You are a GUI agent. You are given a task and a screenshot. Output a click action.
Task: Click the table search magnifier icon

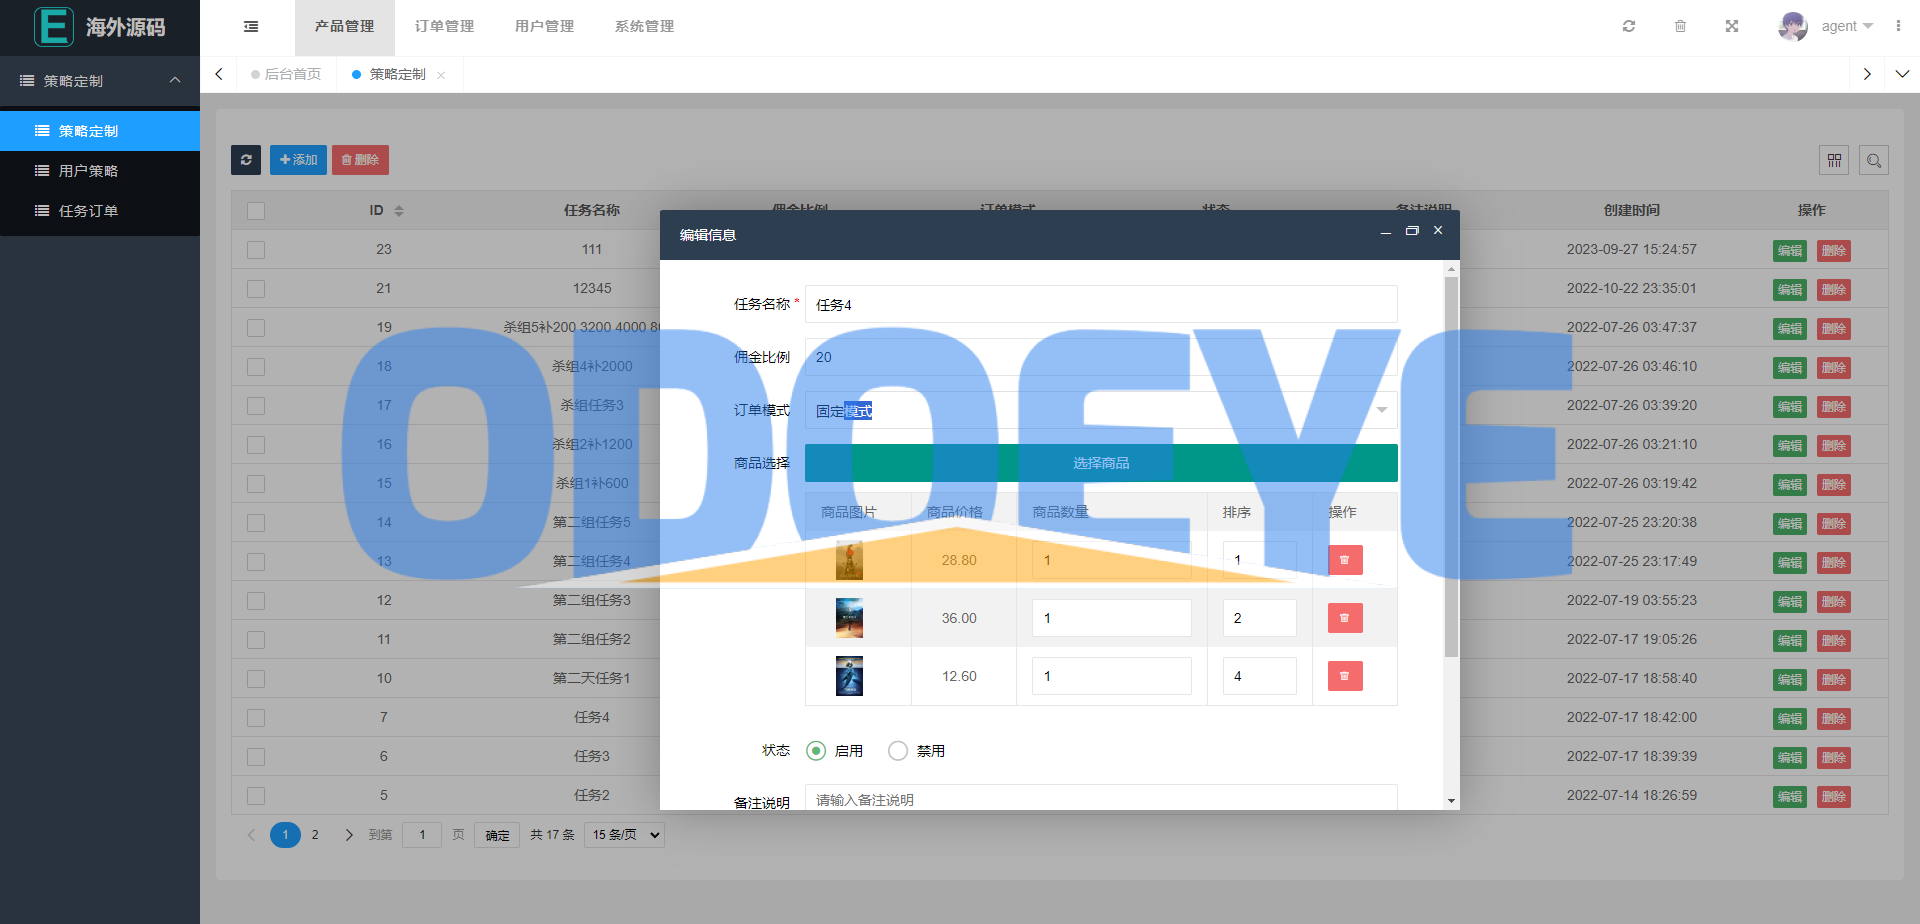1874,160
